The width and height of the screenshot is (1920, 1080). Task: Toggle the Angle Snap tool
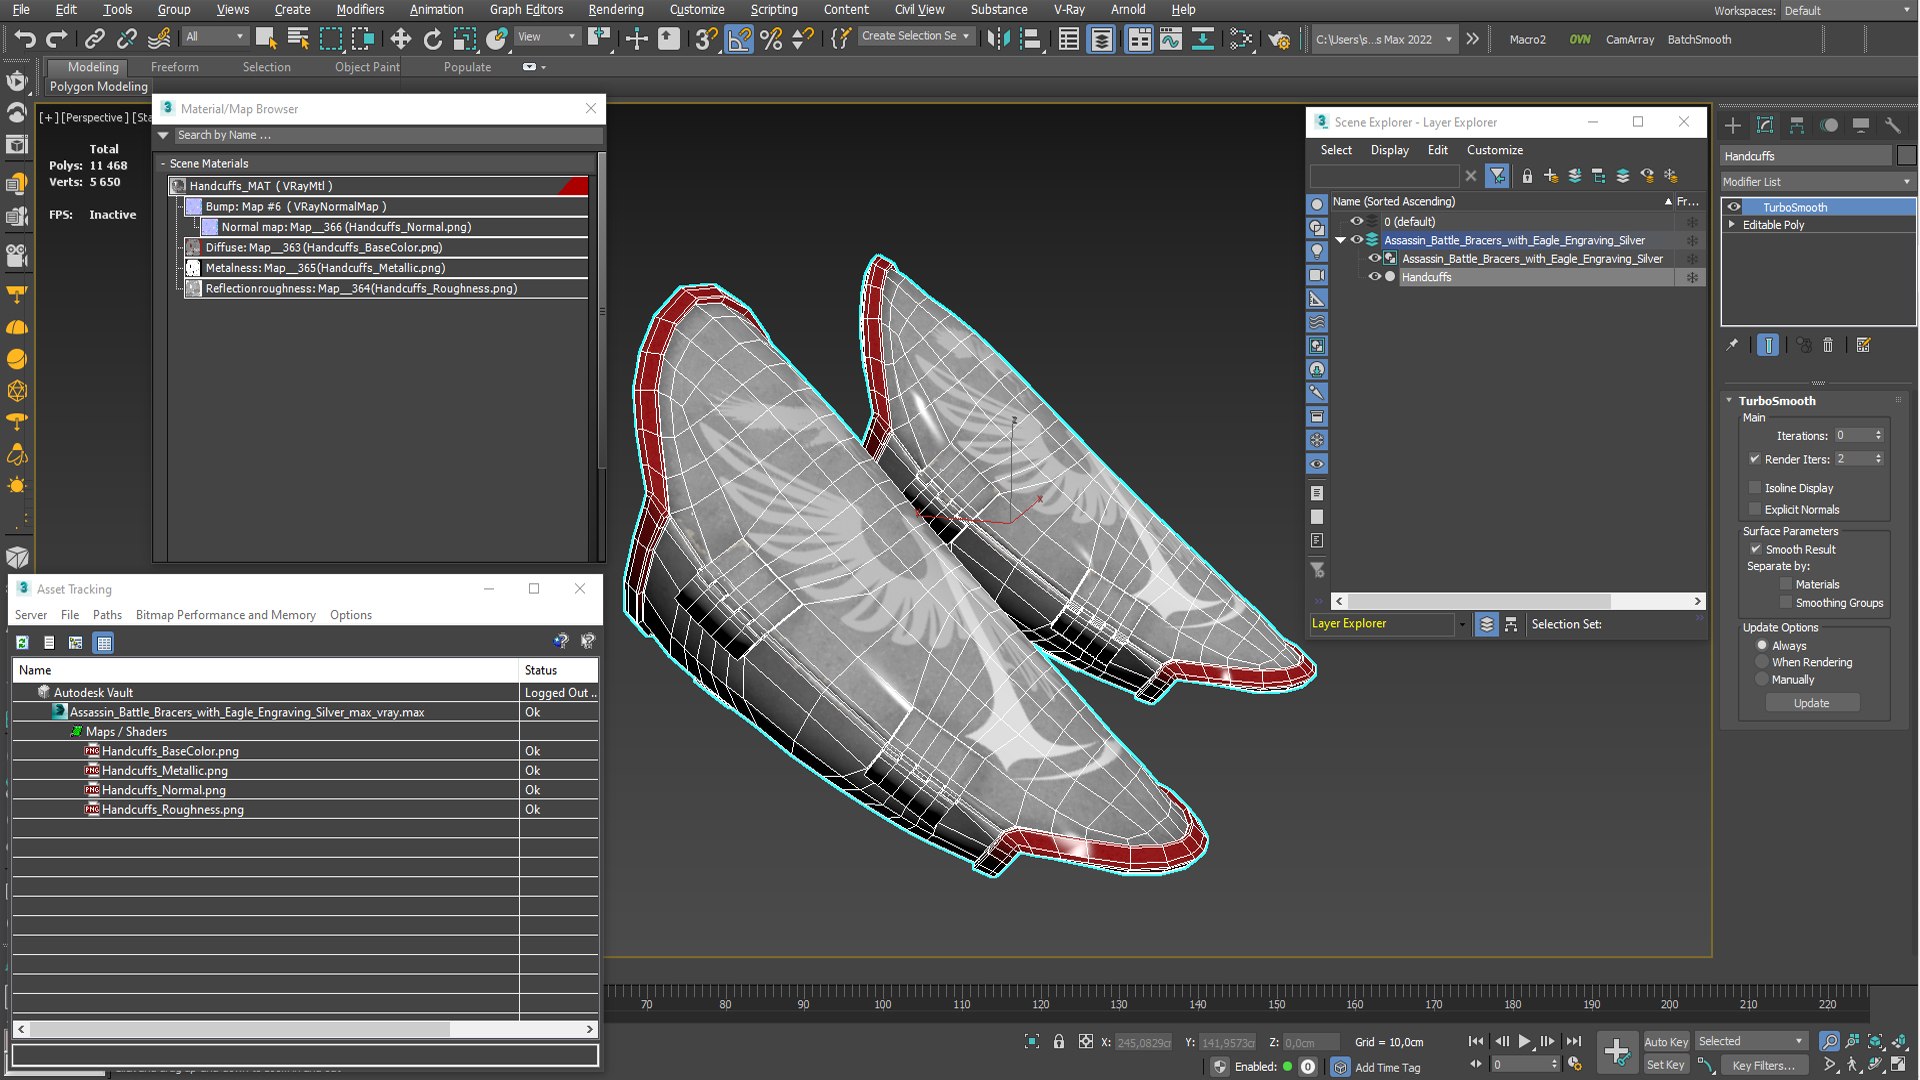pyautogui.click(x=739, y=39)
